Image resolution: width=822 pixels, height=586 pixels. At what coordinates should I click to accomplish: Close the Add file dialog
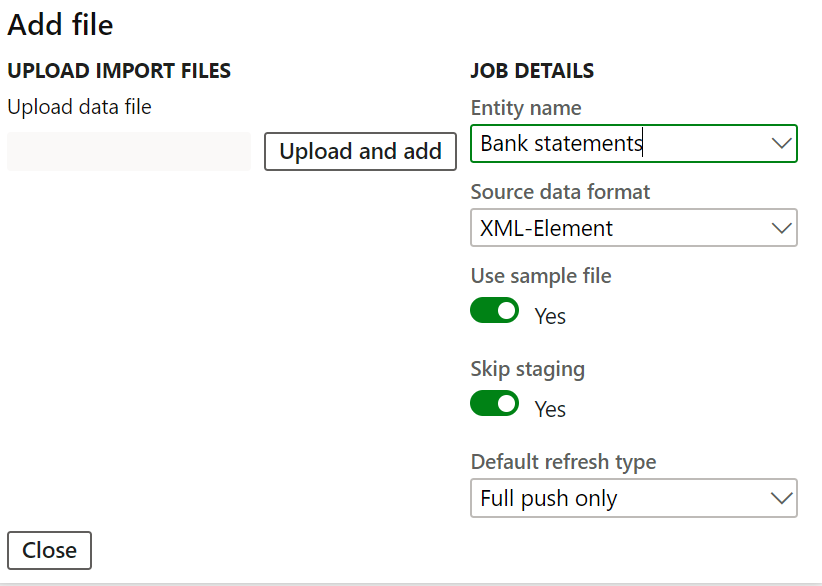[49, 550]
